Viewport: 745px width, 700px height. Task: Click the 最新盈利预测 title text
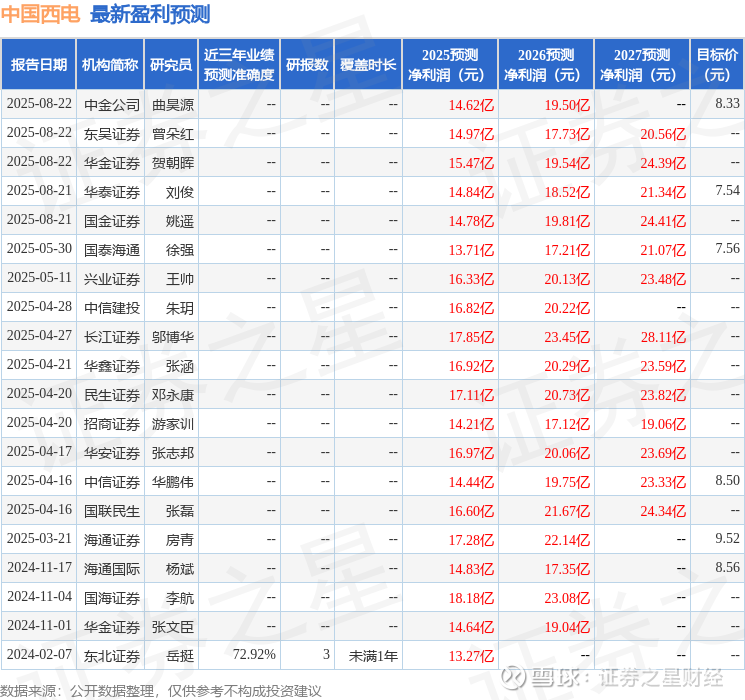[150, 14]
